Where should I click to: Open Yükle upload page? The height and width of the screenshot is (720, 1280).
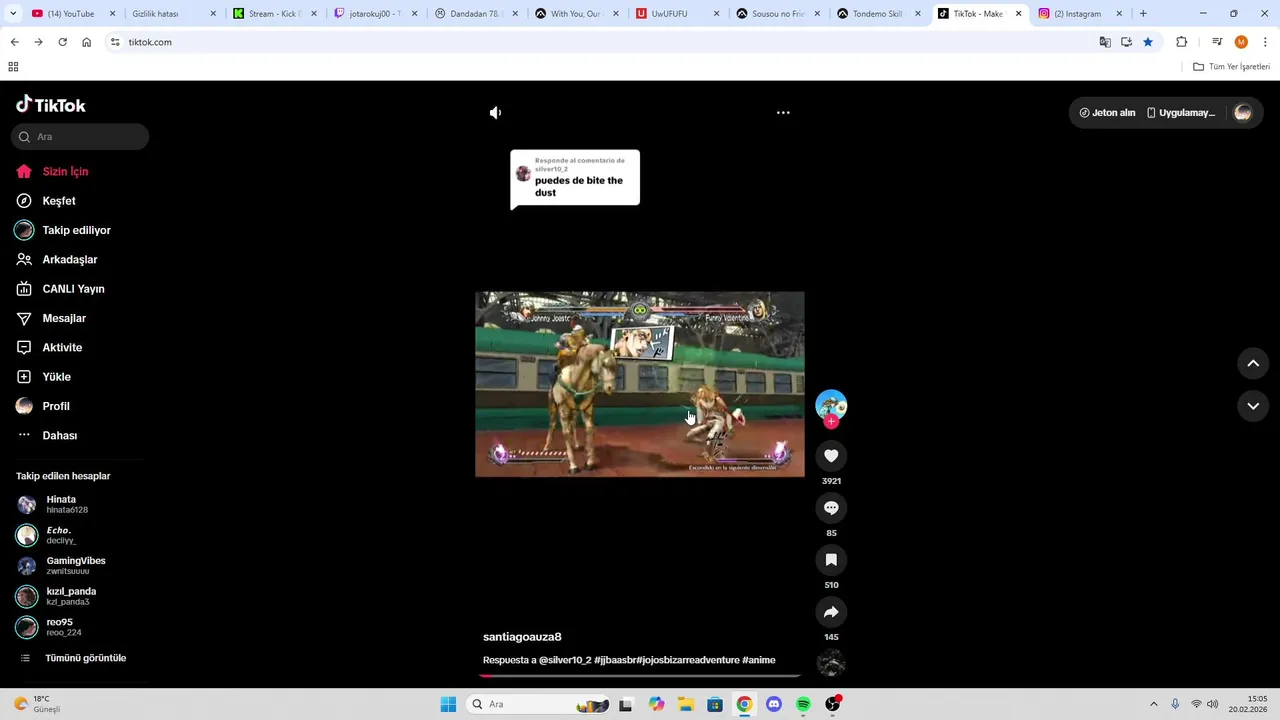tap(56, 377)
